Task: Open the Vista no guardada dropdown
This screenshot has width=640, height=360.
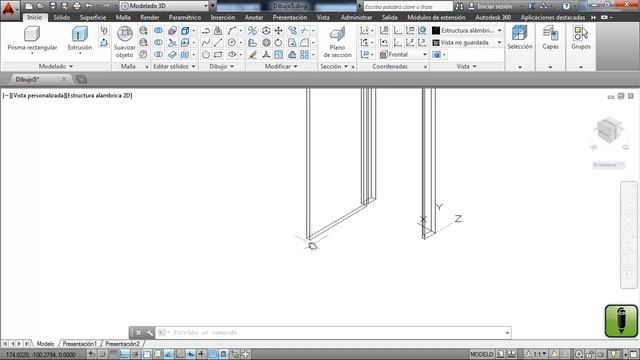Action: tap(468, 42)
